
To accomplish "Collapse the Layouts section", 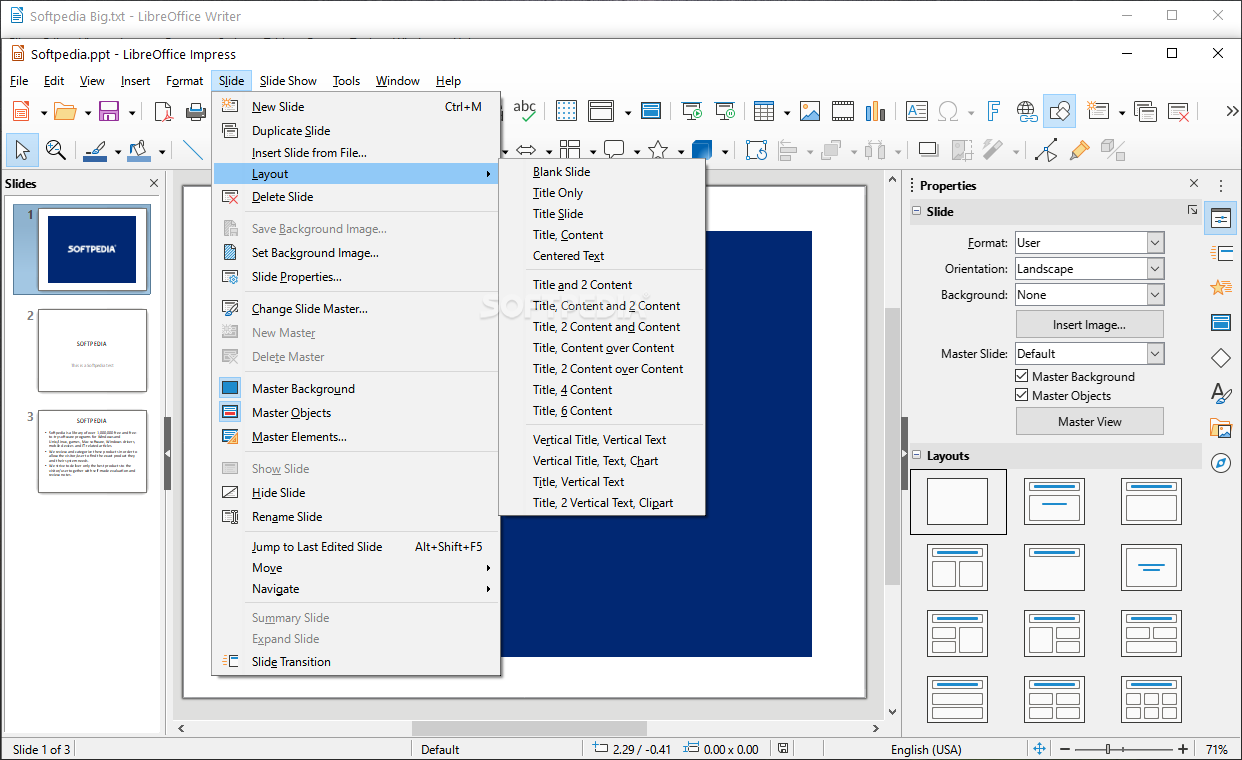I will (916, 455).
